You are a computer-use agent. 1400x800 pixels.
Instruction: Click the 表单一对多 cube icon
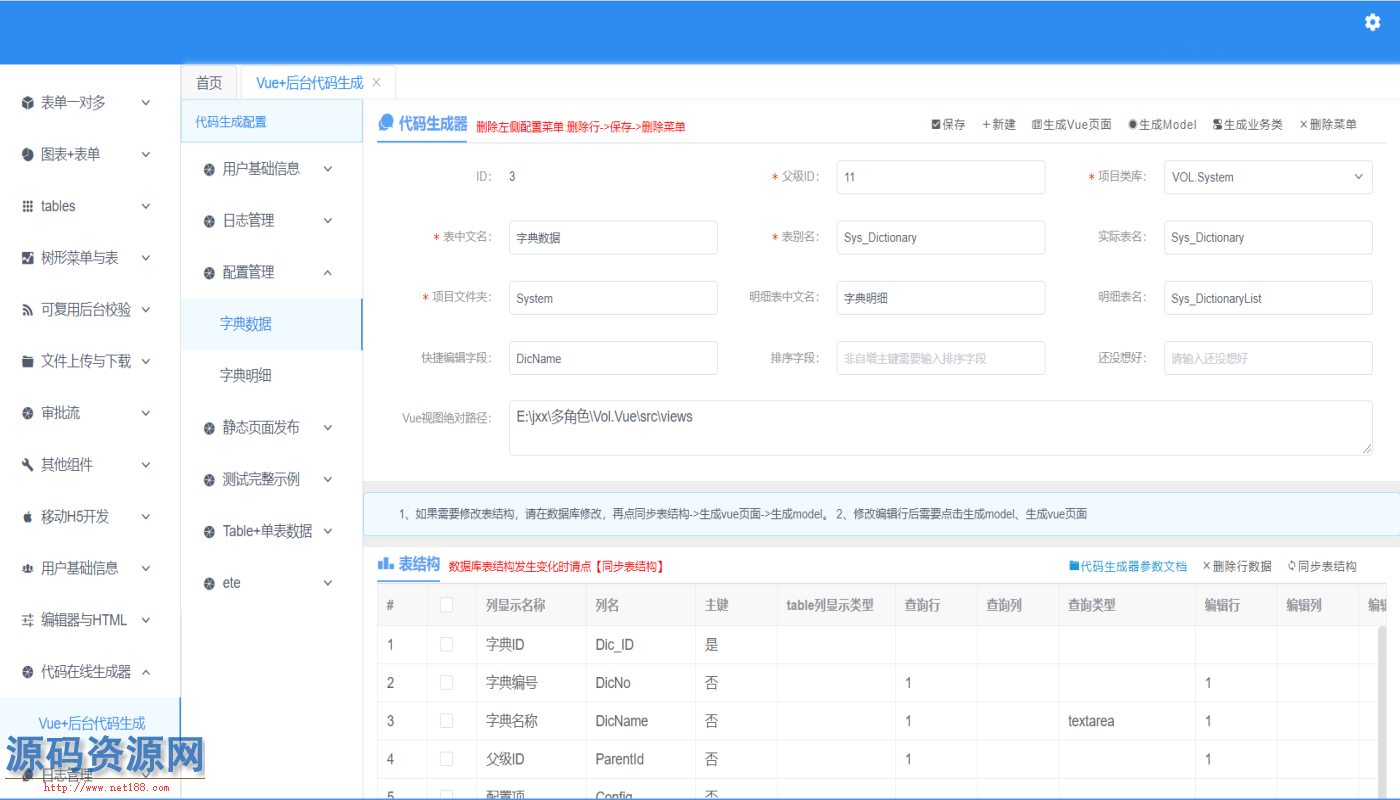pos(28,103)
